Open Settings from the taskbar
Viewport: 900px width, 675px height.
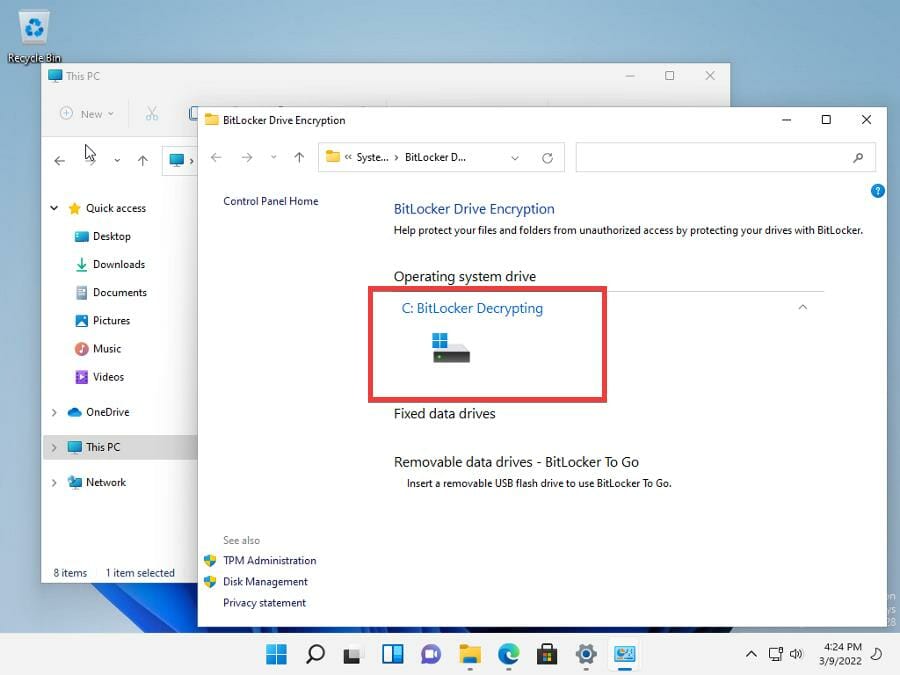[x=585, y=655]
